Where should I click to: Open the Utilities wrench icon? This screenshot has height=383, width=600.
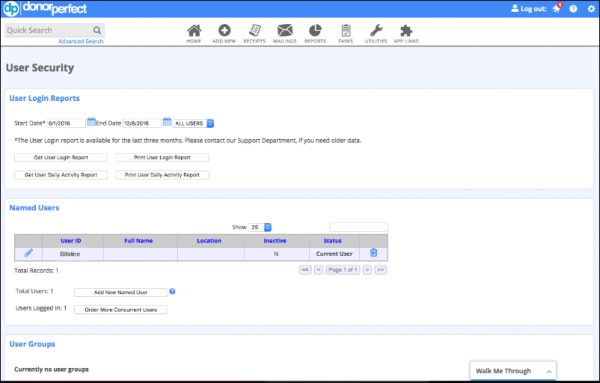click(x=376, y=30)
